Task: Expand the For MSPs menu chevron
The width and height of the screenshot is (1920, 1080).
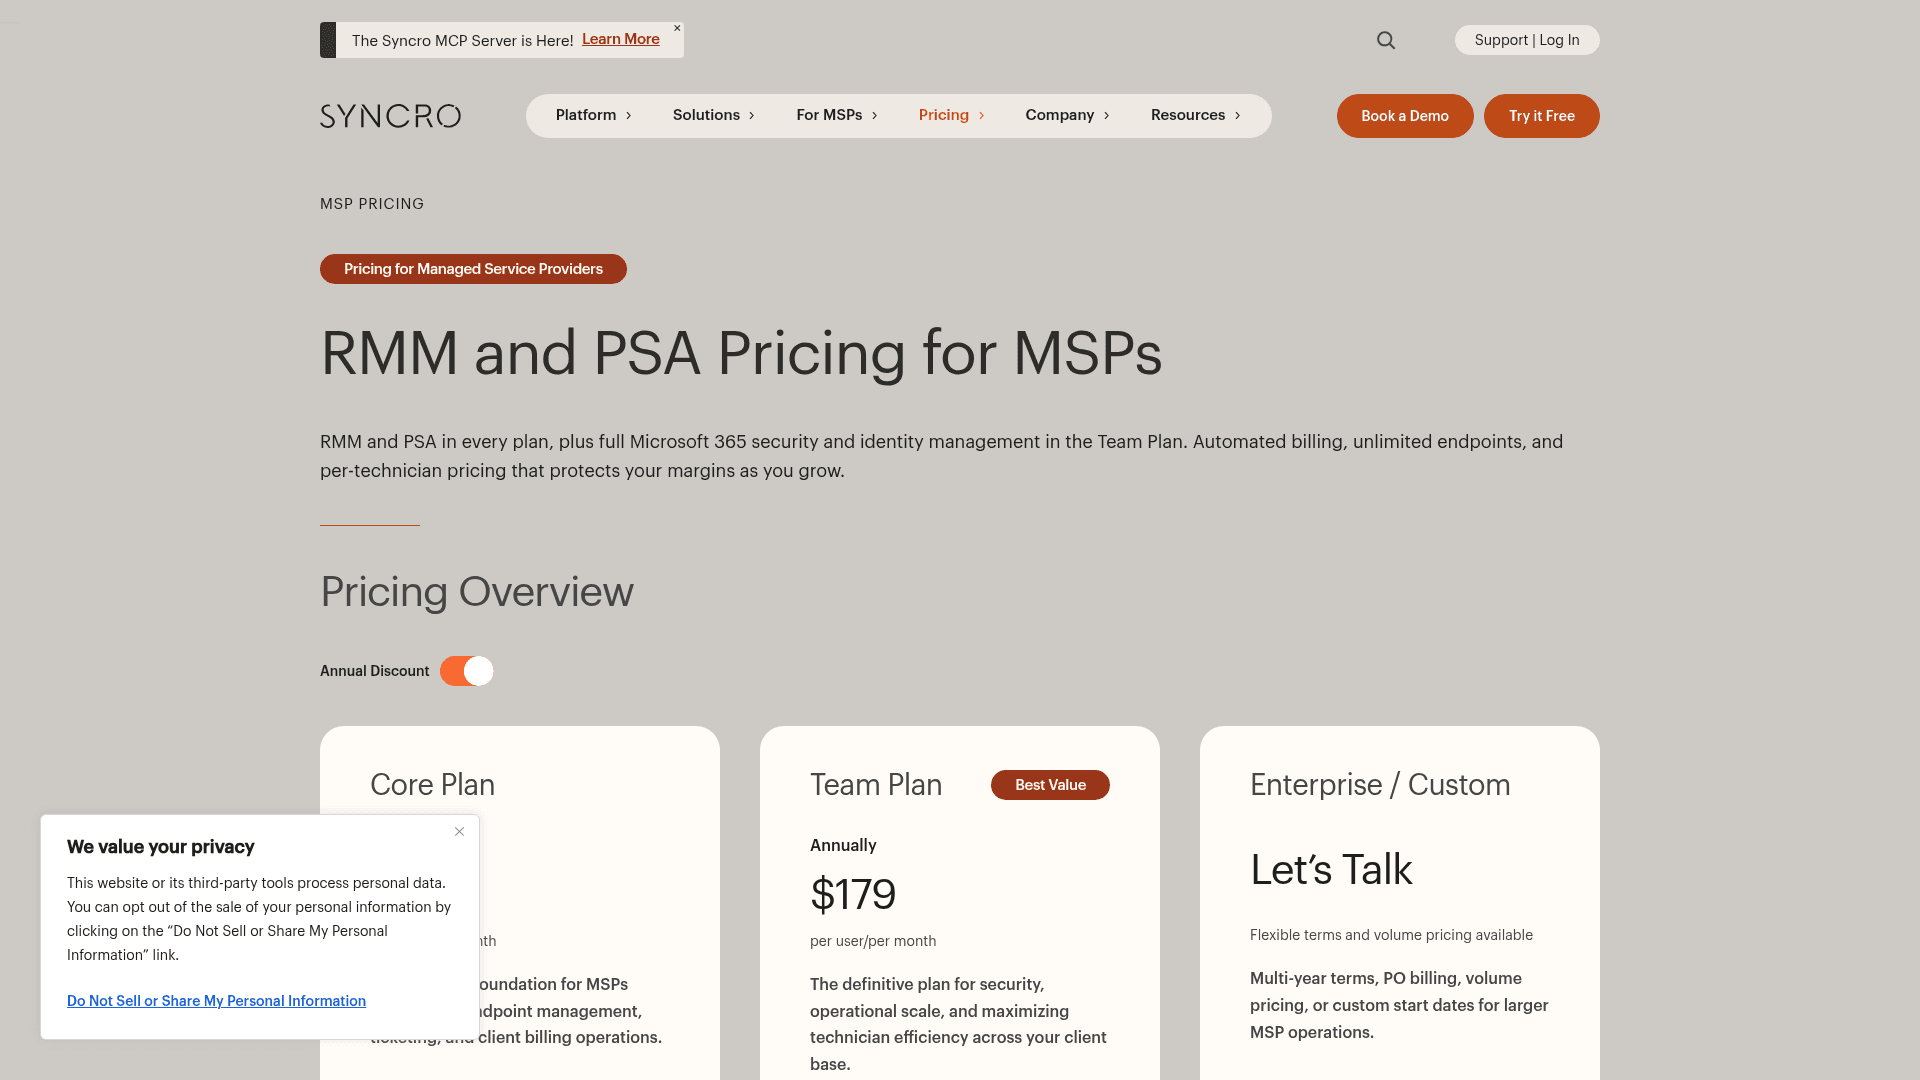Action: [x=874, y=116]
